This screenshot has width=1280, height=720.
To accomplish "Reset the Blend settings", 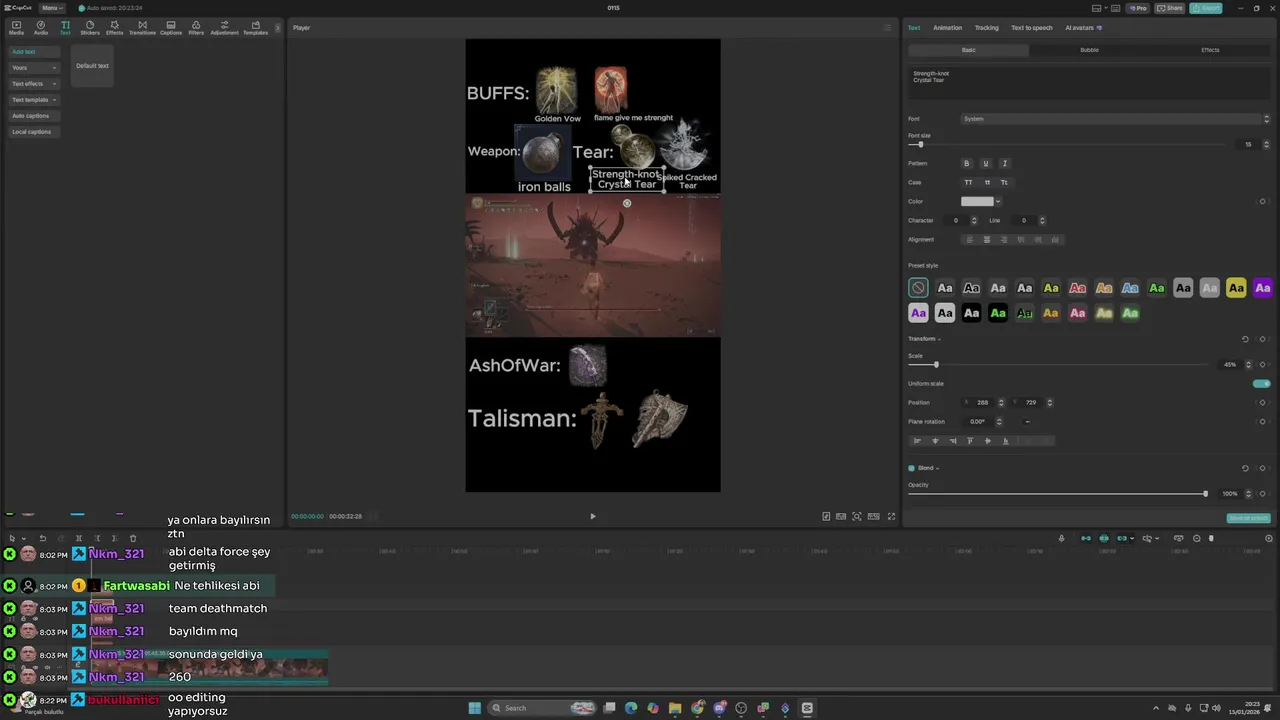I will 1245,468.
